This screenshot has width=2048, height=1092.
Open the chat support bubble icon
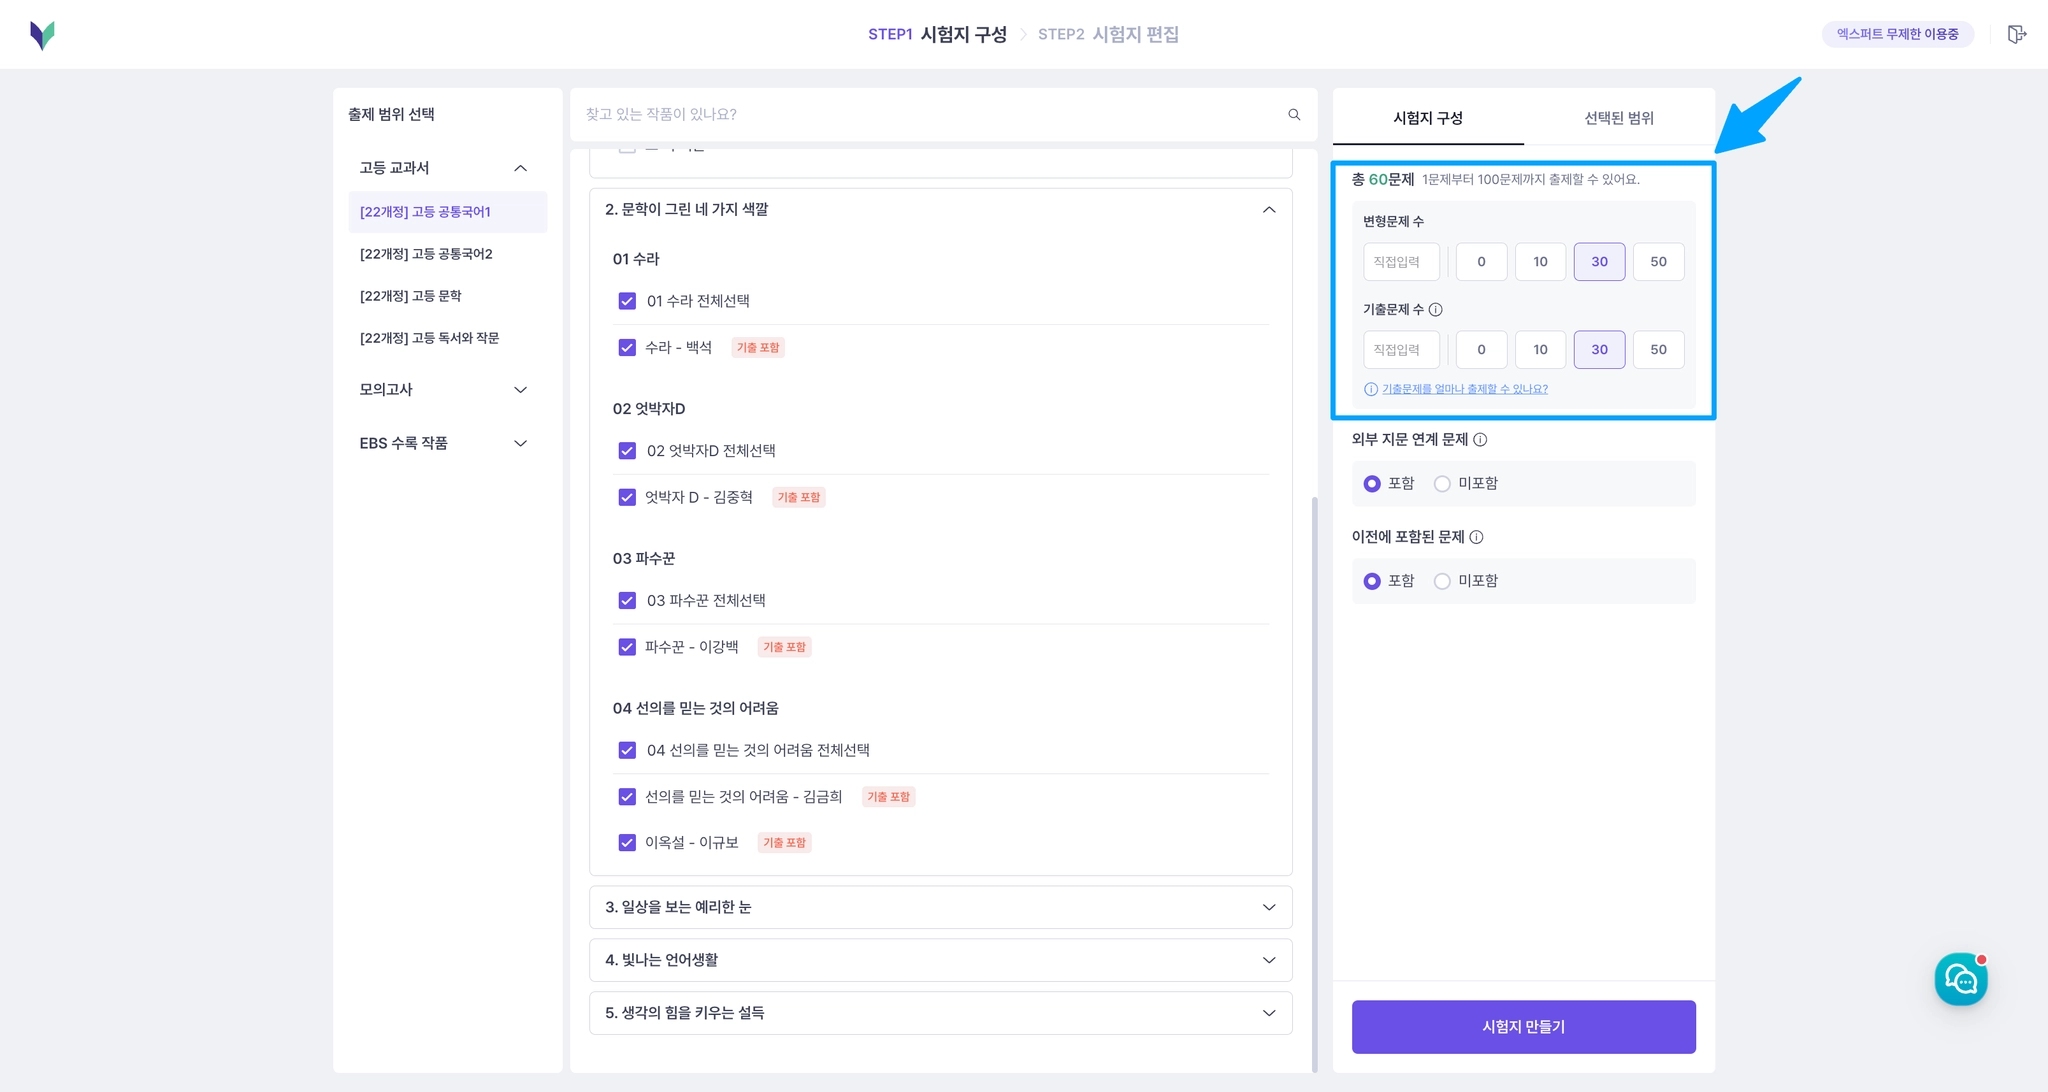1960,980
